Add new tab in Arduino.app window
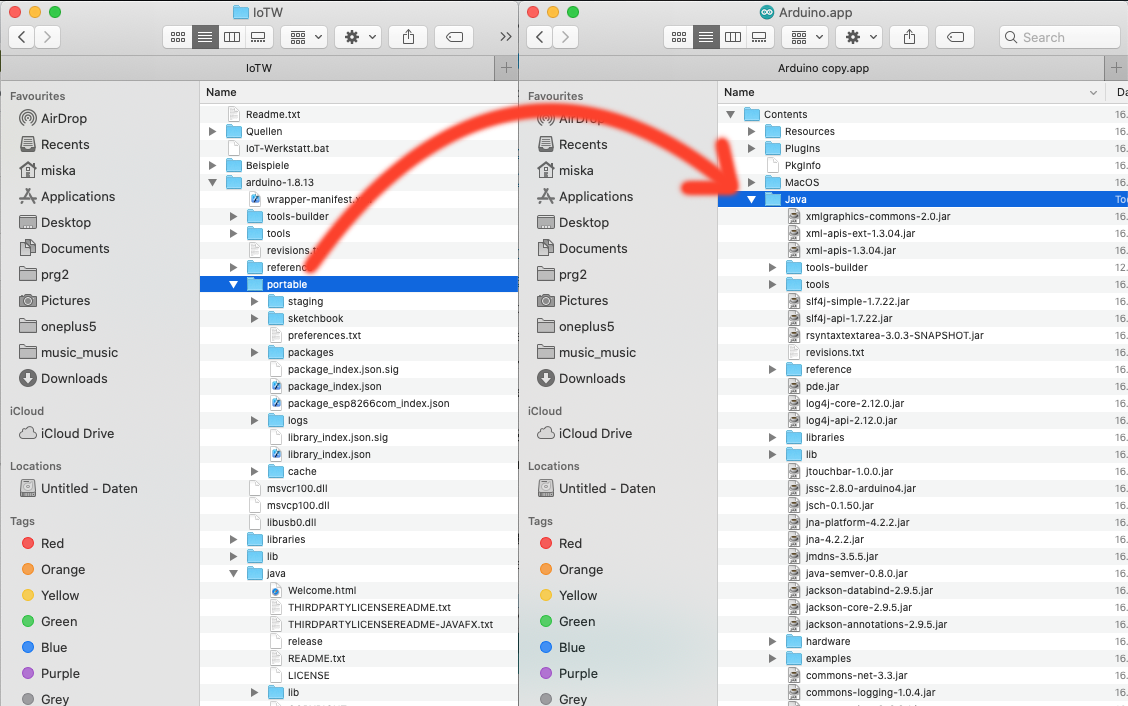The height and width of the screenshot is (706, 1128). tap(1116, 68)
